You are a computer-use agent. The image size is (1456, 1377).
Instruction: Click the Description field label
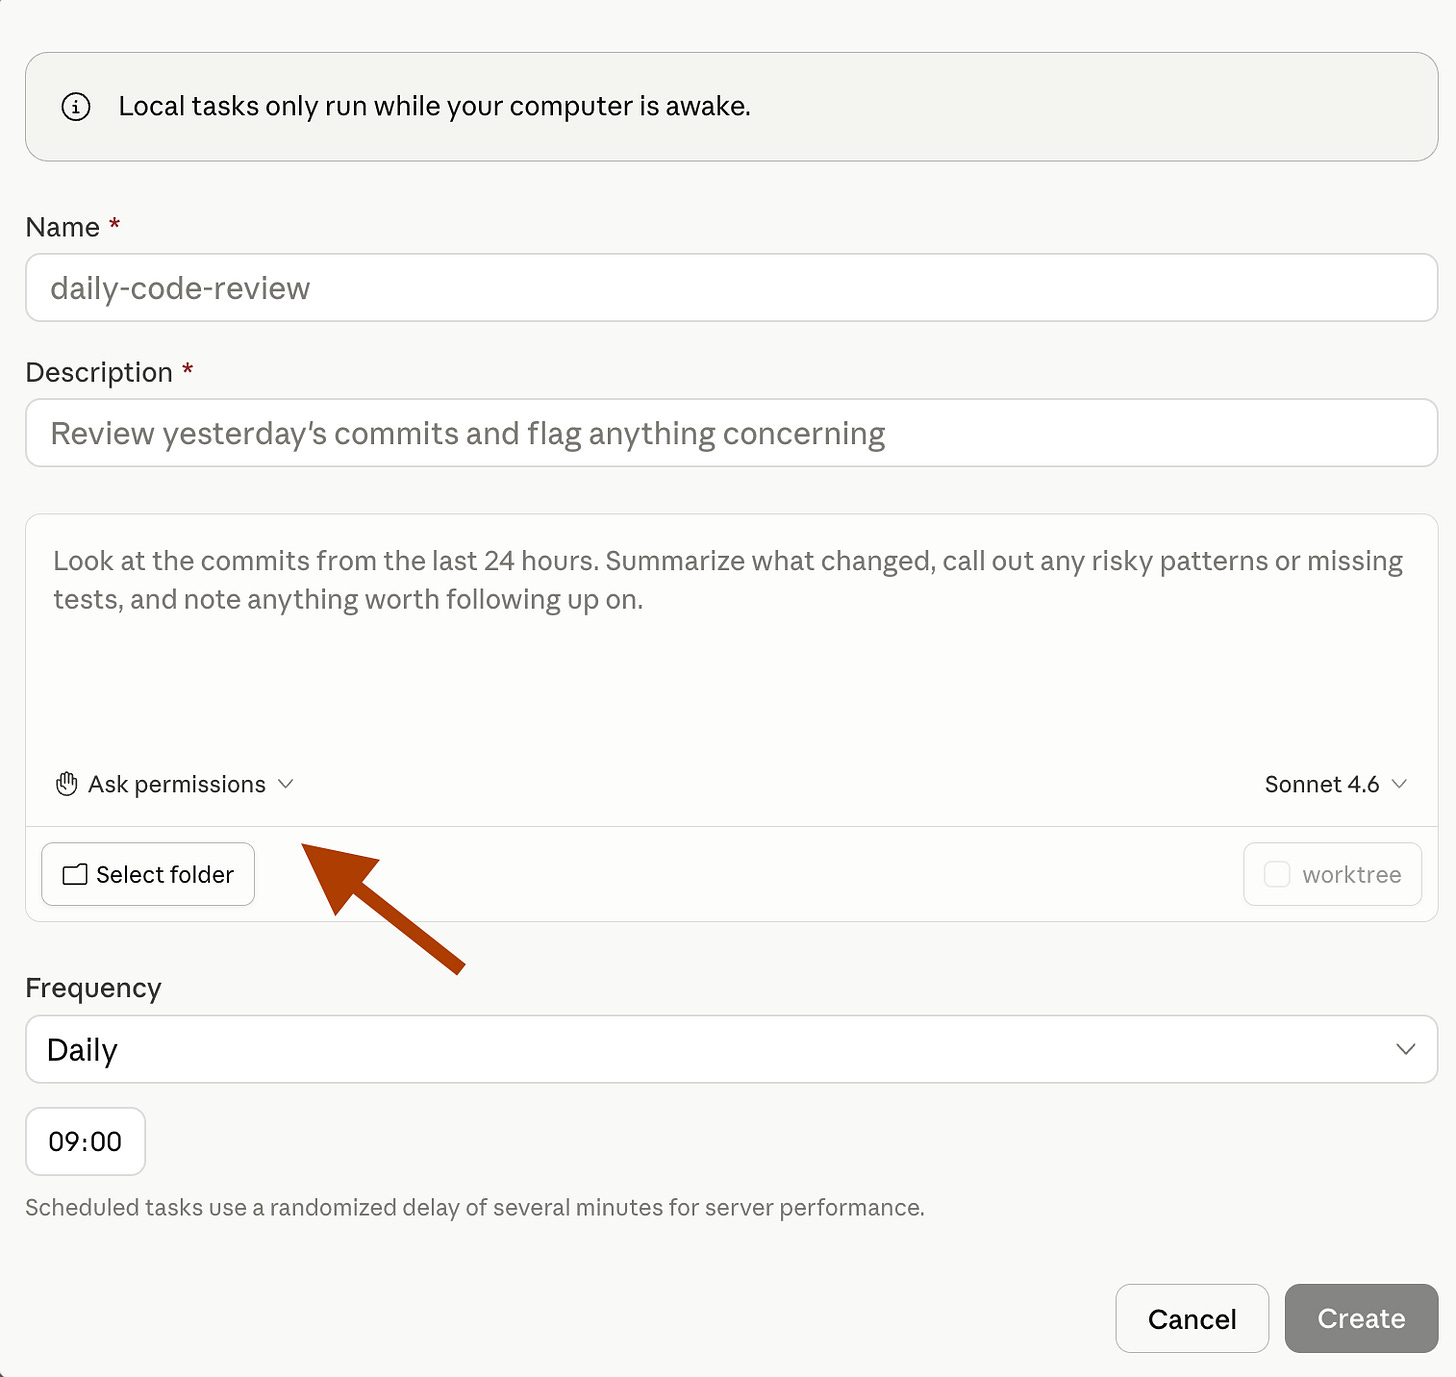(x=99, y=372)
